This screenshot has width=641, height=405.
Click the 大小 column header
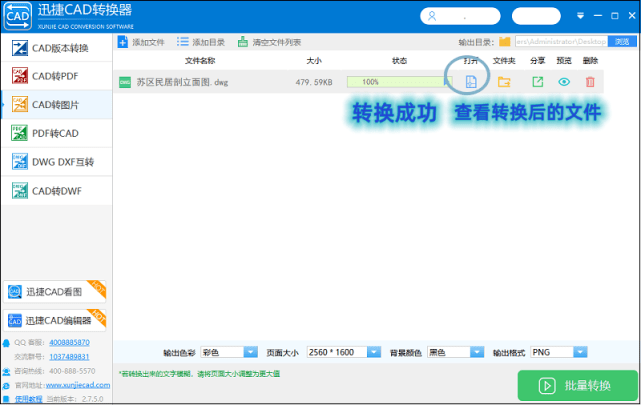[314, 60]
